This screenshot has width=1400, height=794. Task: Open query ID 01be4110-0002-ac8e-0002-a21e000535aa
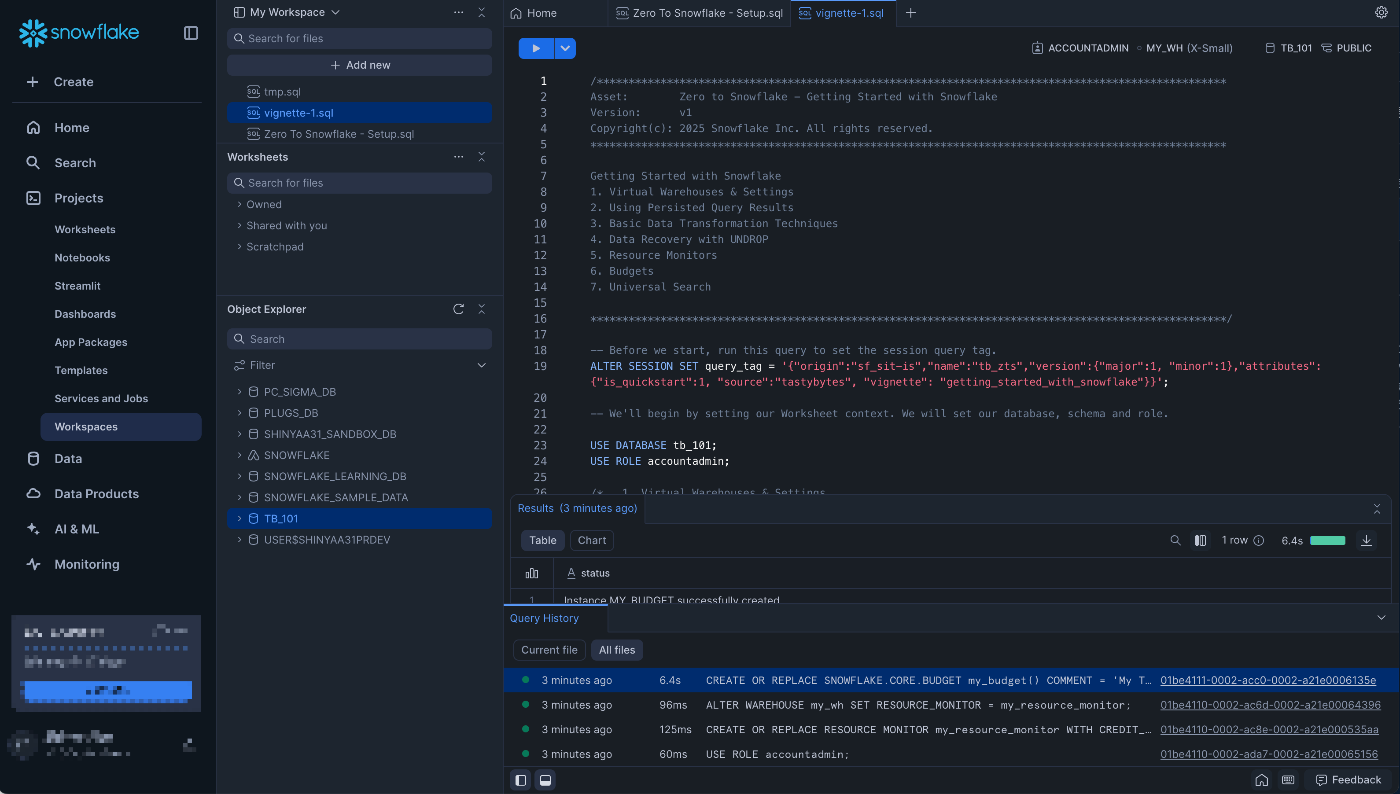click(1269, 730)
